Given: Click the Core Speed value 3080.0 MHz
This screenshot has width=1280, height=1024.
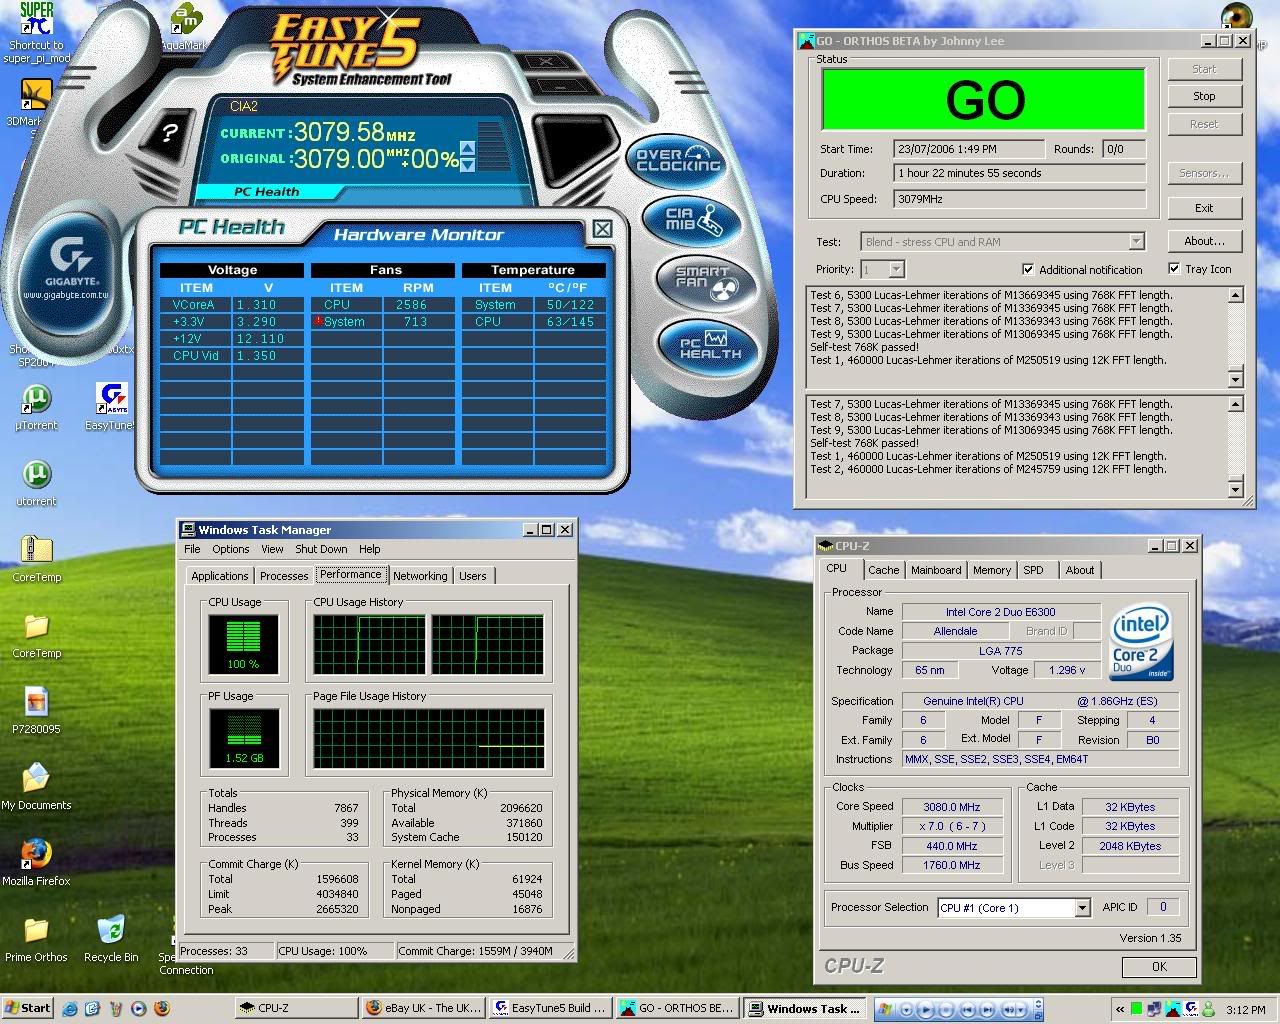Looking at the screenshot, I should tap(952, 807).
